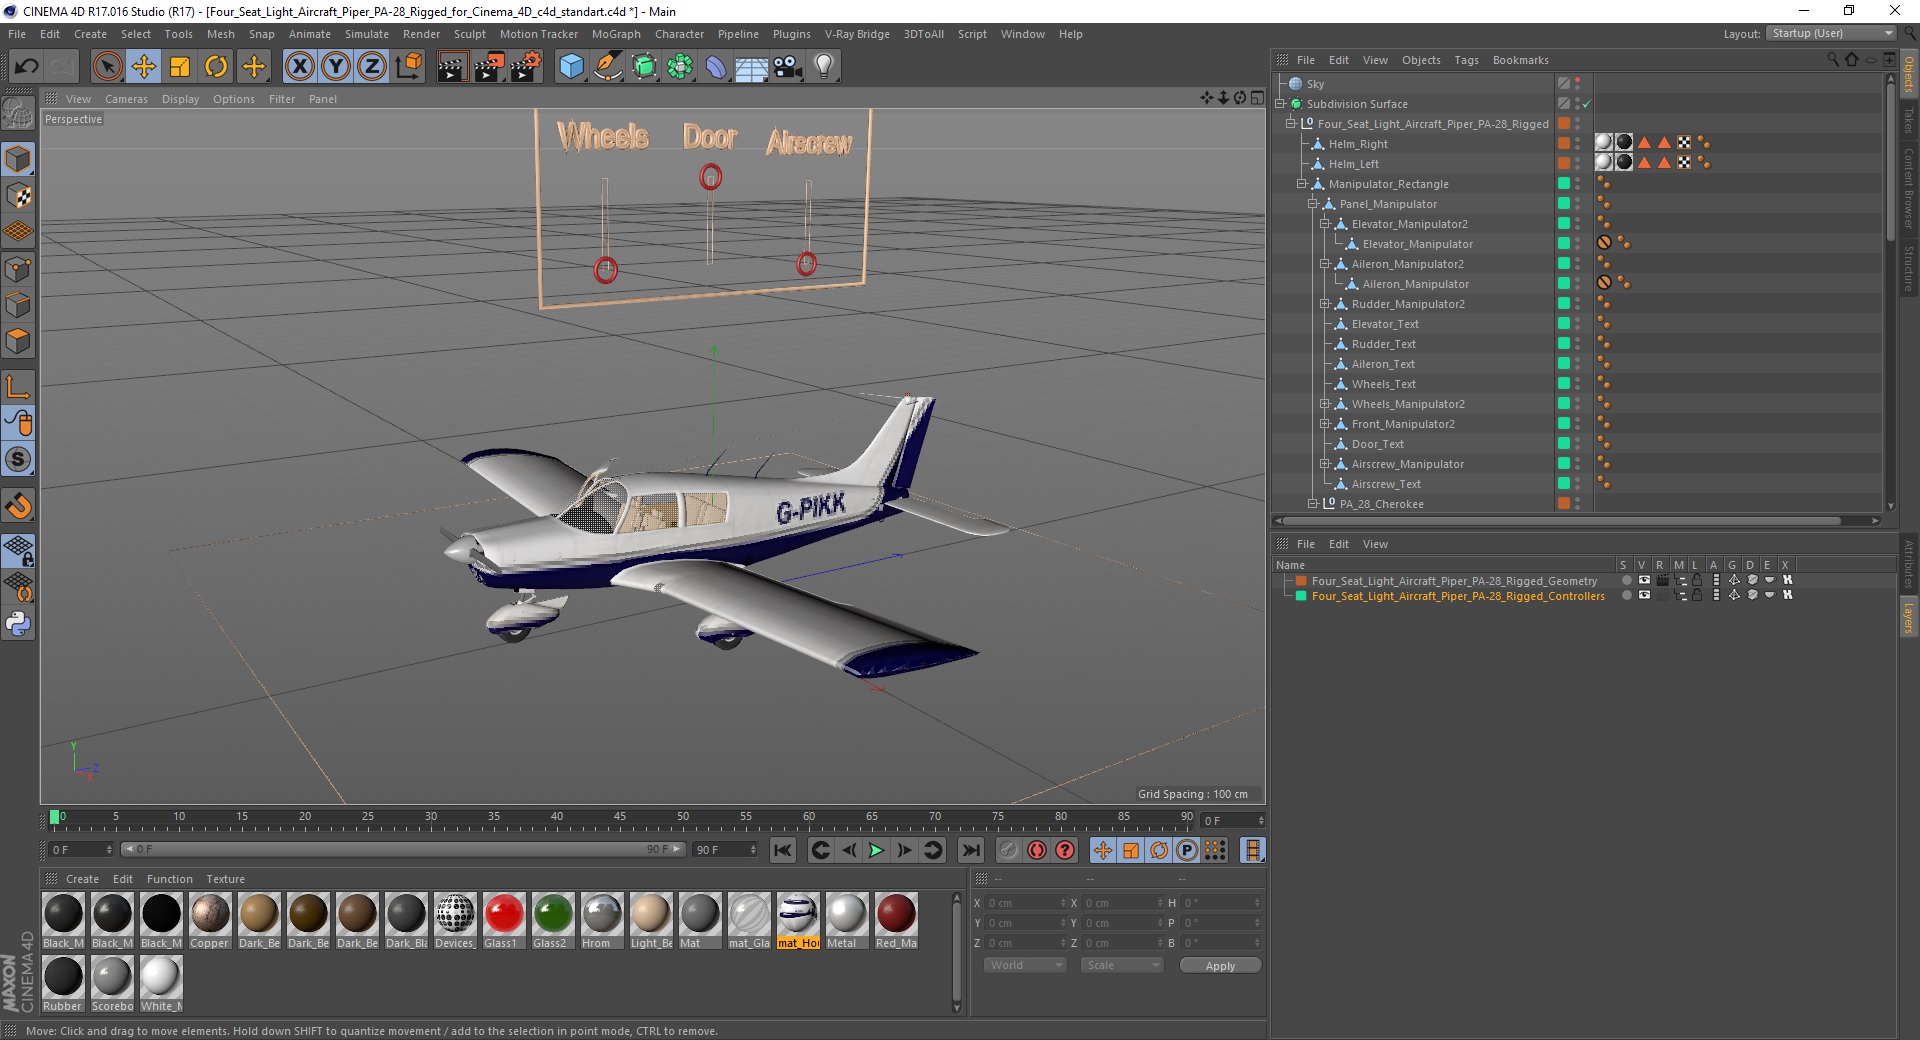The width and height of the screenshot is (1920, 1040).
Task: Click the X position input field
Action: (x=1026, y=903)
